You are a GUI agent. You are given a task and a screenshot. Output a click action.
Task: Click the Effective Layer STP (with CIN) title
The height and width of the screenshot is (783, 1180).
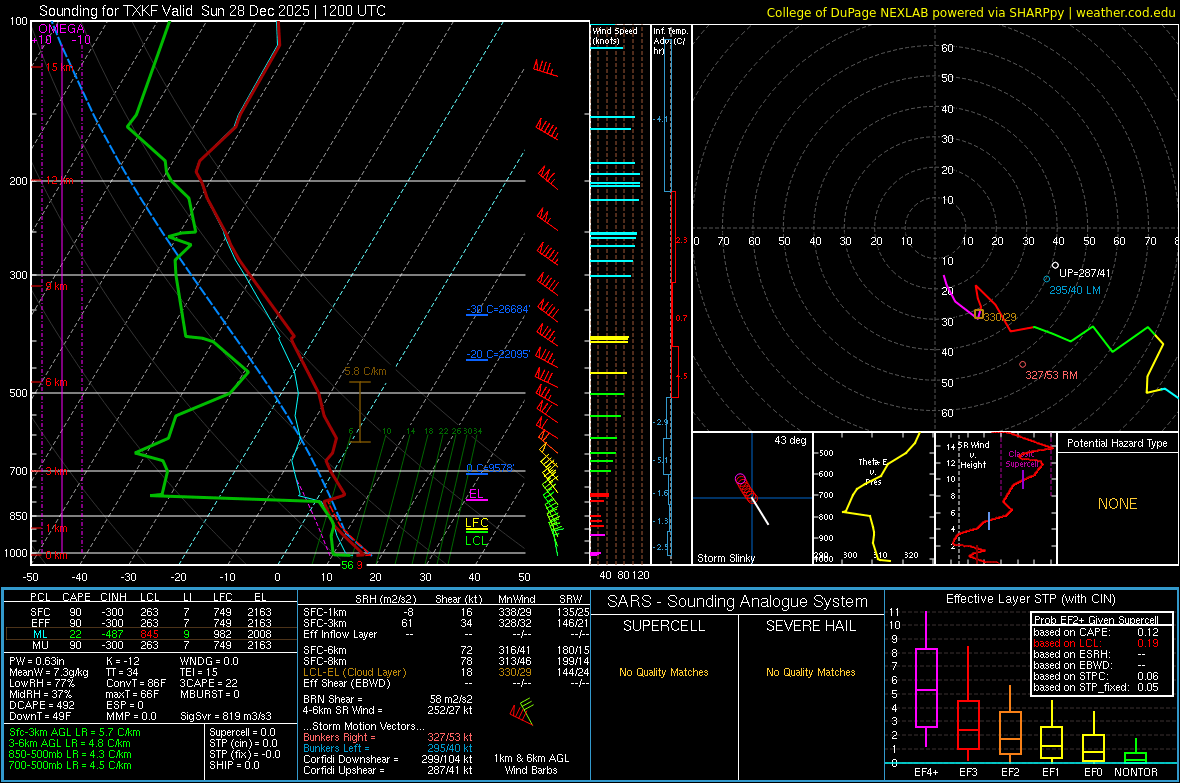[x=1030, y=599]
